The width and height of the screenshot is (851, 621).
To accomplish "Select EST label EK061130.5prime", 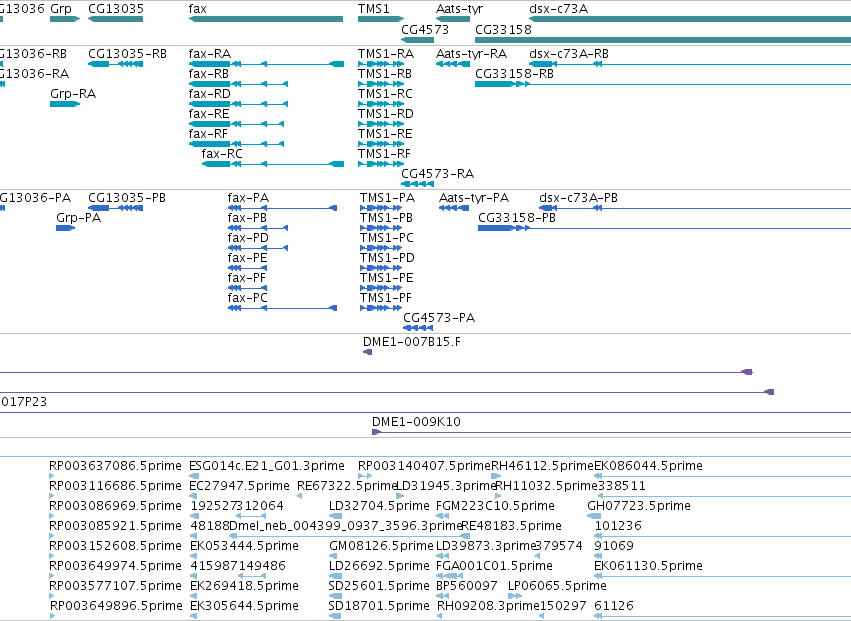I will coord(649,567).
